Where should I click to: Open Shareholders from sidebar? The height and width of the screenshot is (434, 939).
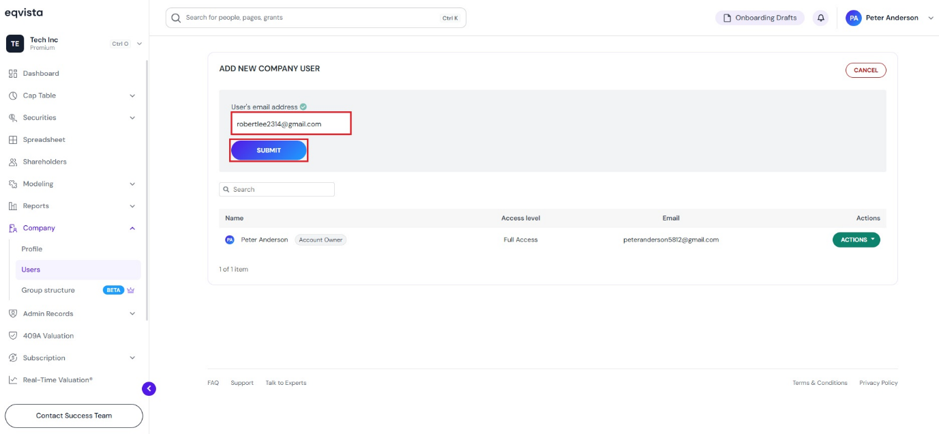click(45, 162)
